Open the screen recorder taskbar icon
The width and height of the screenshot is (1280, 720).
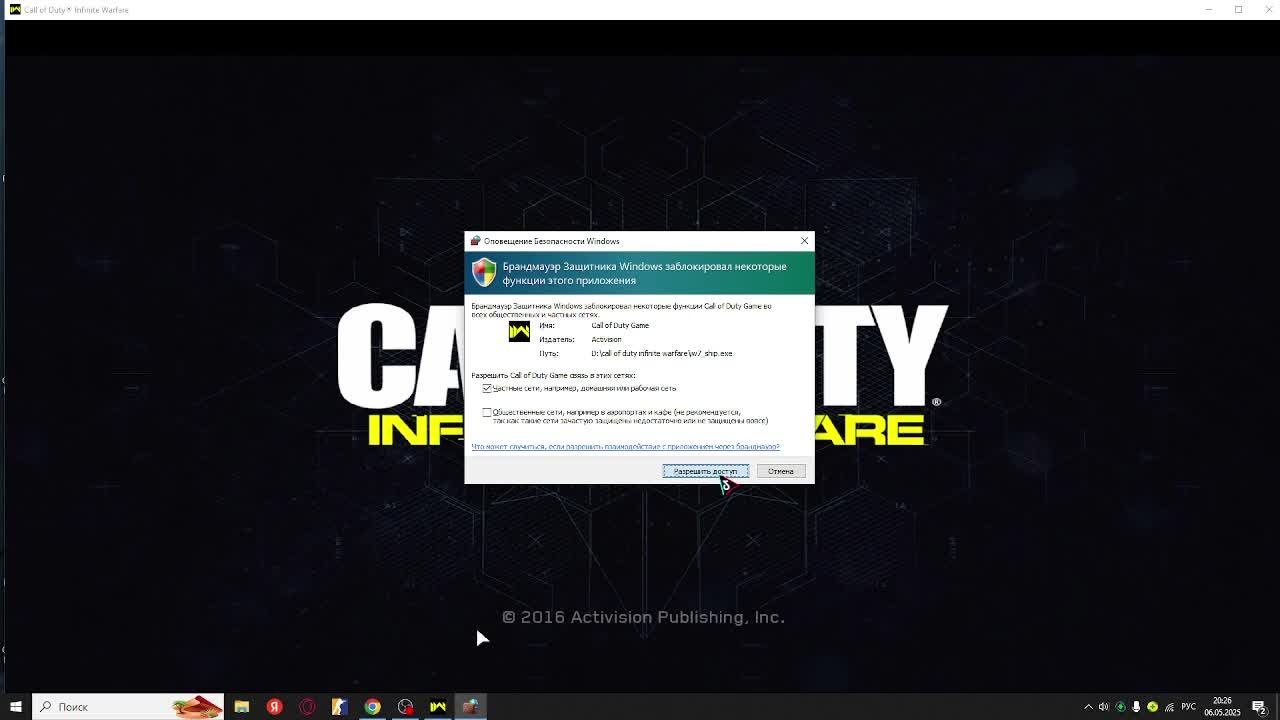coord(405,707)
